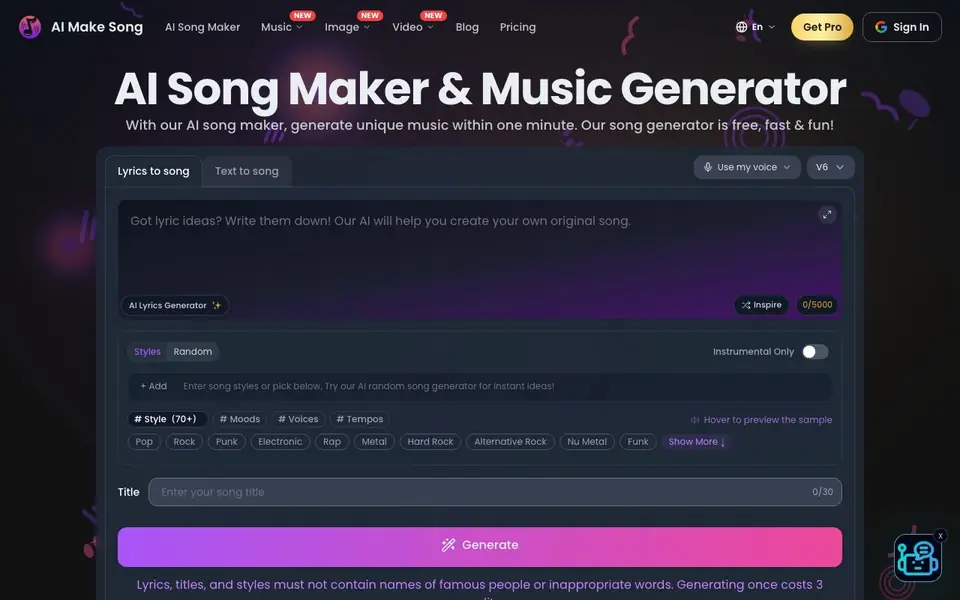Select the Styles mode option
The width and height of the screenshot is (960, 600).
[147, 351]
